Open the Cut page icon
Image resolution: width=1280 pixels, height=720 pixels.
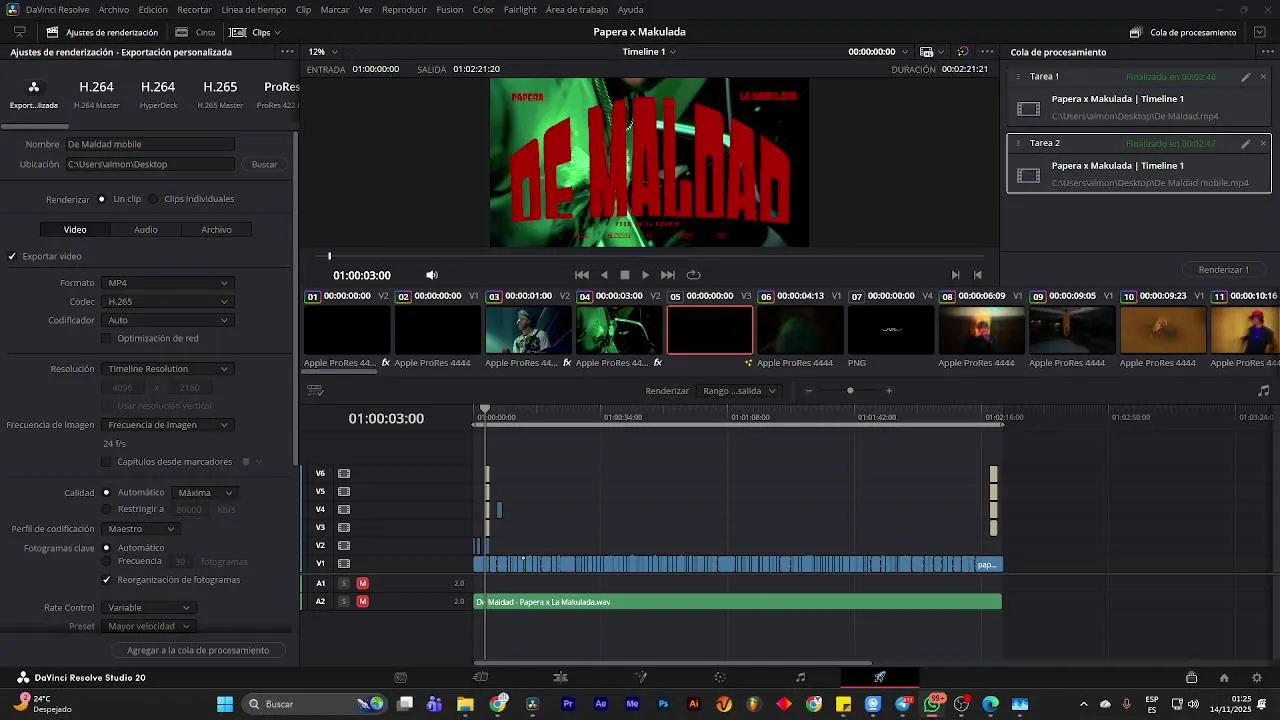tap(480, 677)
